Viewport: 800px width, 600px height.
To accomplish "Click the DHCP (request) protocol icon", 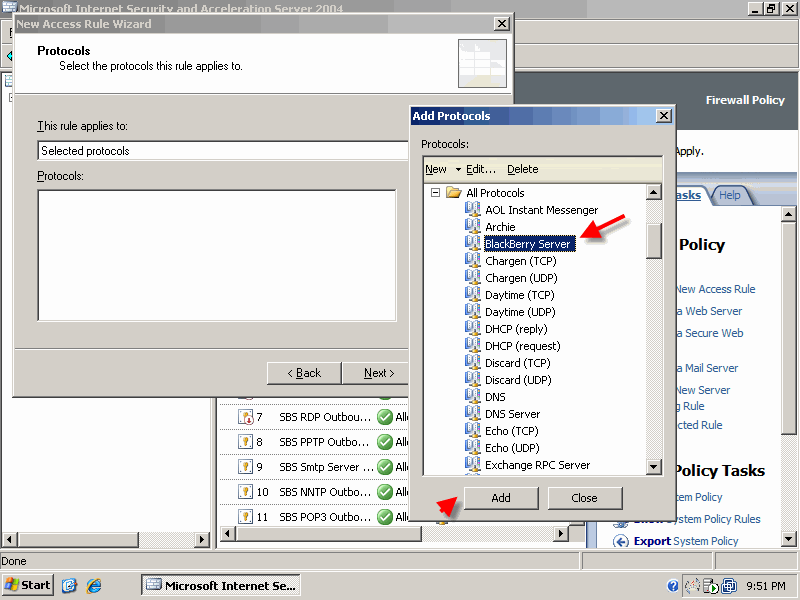I will (472, 345).
